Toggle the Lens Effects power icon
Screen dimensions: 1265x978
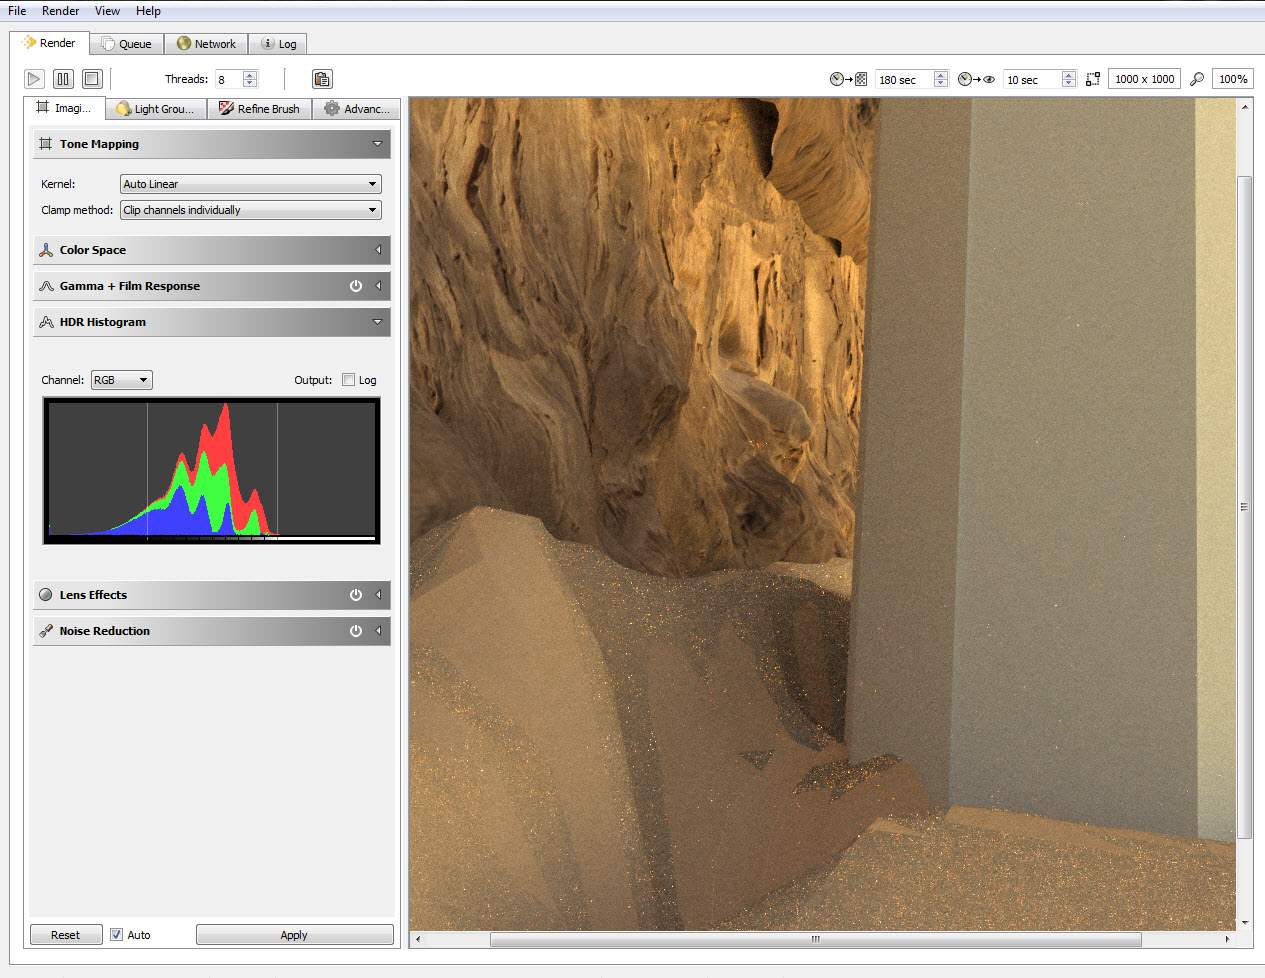pyautogui.click(x=355, y=595)
